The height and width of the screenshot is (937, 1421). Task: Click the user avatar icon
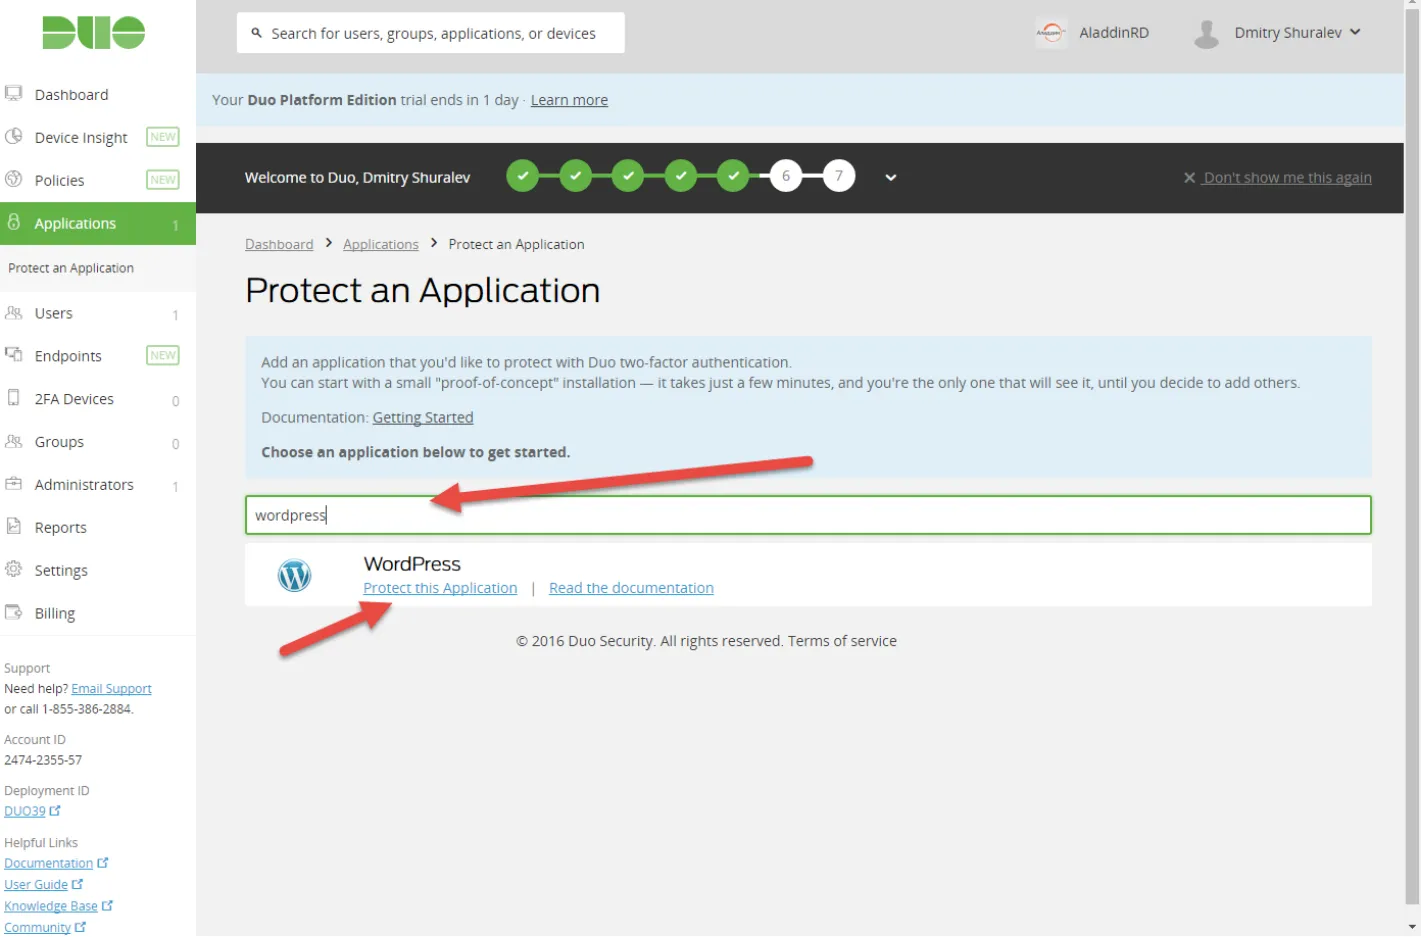[x=1207, y=34]
